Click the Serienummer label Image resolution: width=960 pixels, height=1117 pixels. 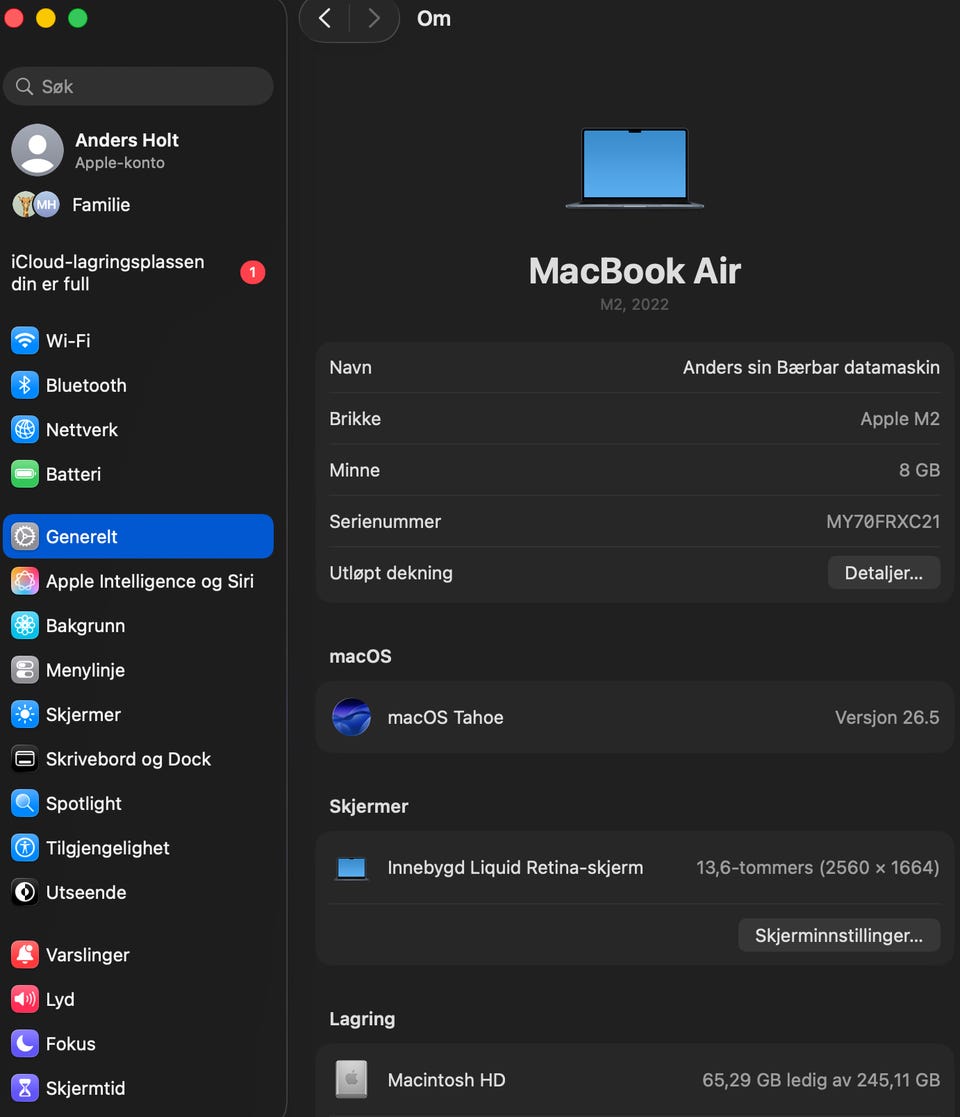pyautogui.click(x=385, y=521)
